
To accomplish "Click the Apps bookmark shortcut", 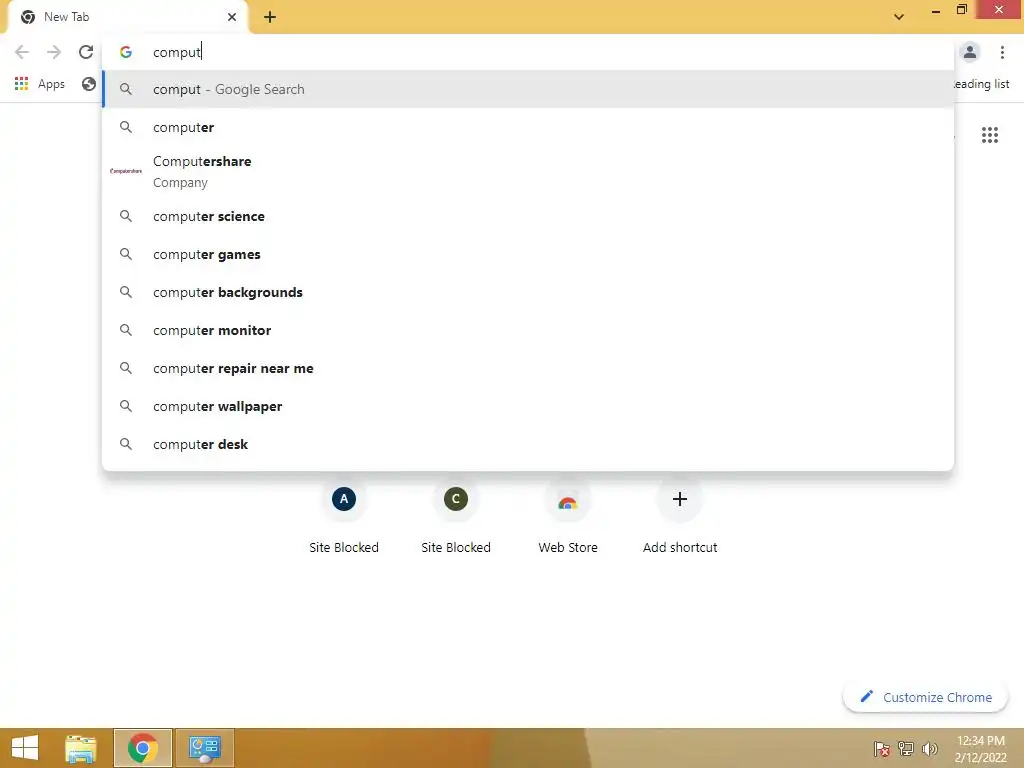I will (40, 84).
